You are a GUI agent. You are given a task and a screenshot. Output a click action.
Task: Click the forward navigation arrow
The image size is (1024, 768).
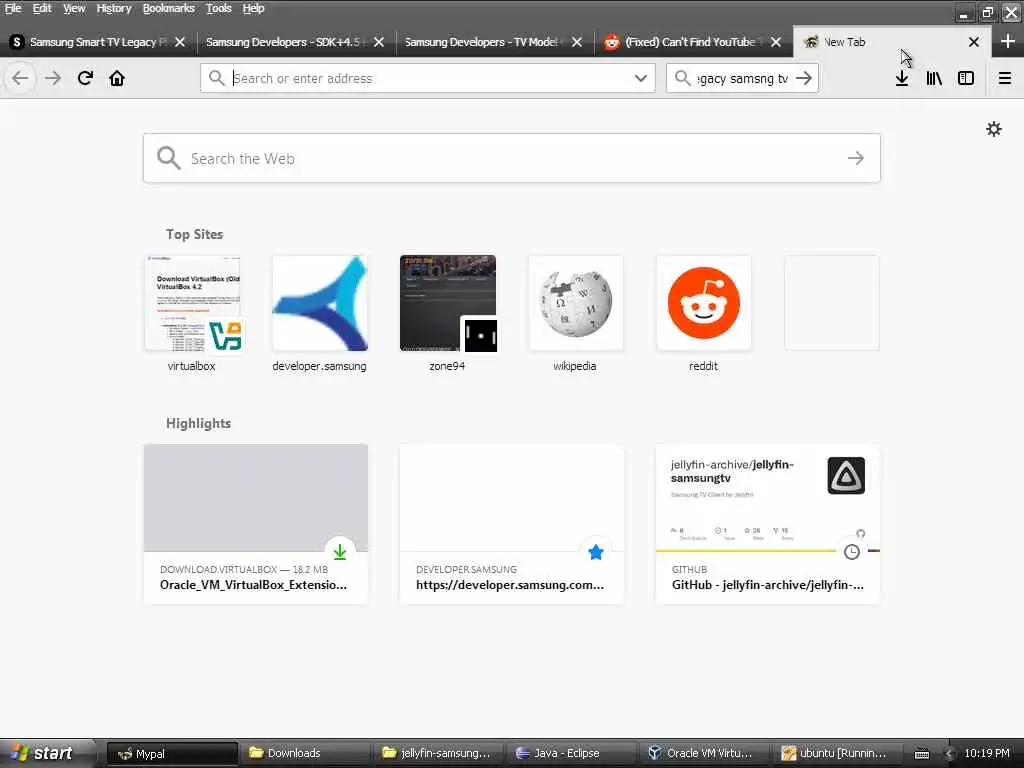[x=53, y=78]
